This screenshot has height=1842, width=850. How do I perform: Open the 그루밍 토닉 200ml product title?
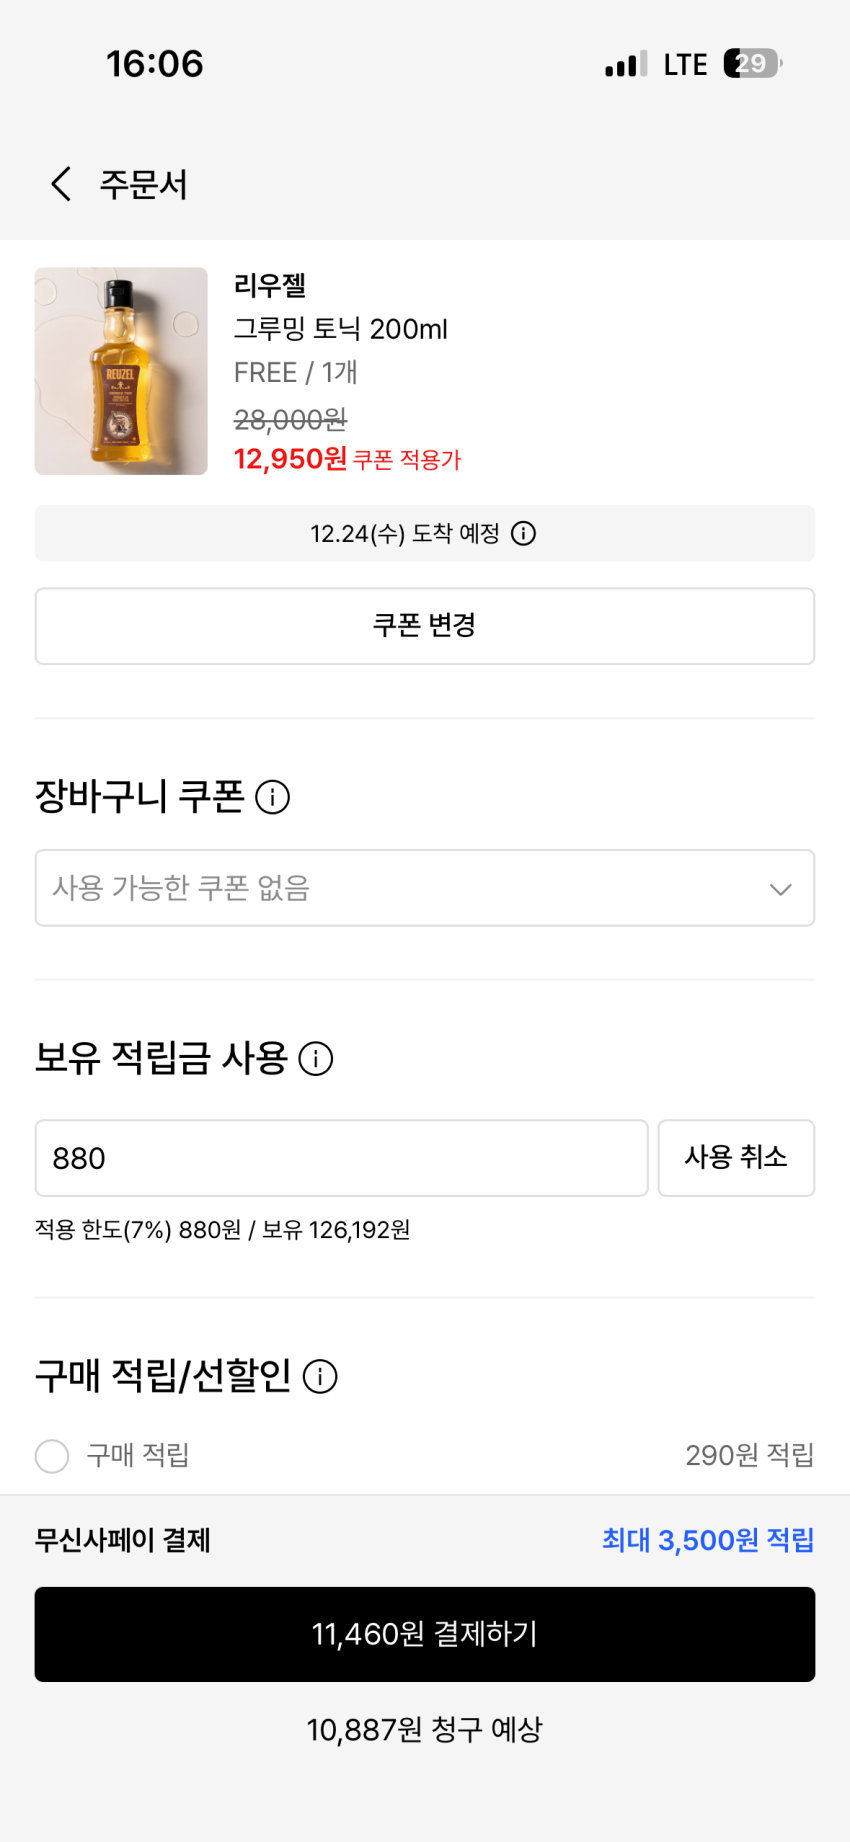click(340, 329)
